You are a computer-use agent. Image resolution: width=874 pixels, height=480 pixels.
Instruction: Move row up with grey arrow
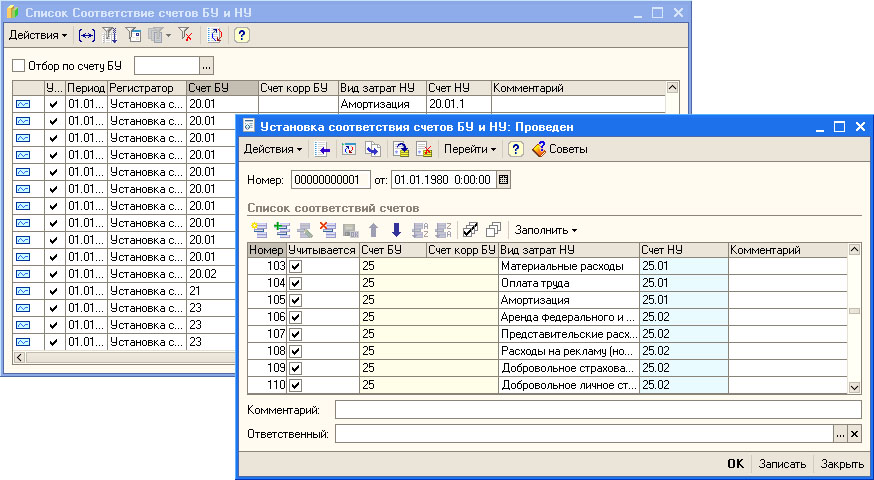(373, 230)
